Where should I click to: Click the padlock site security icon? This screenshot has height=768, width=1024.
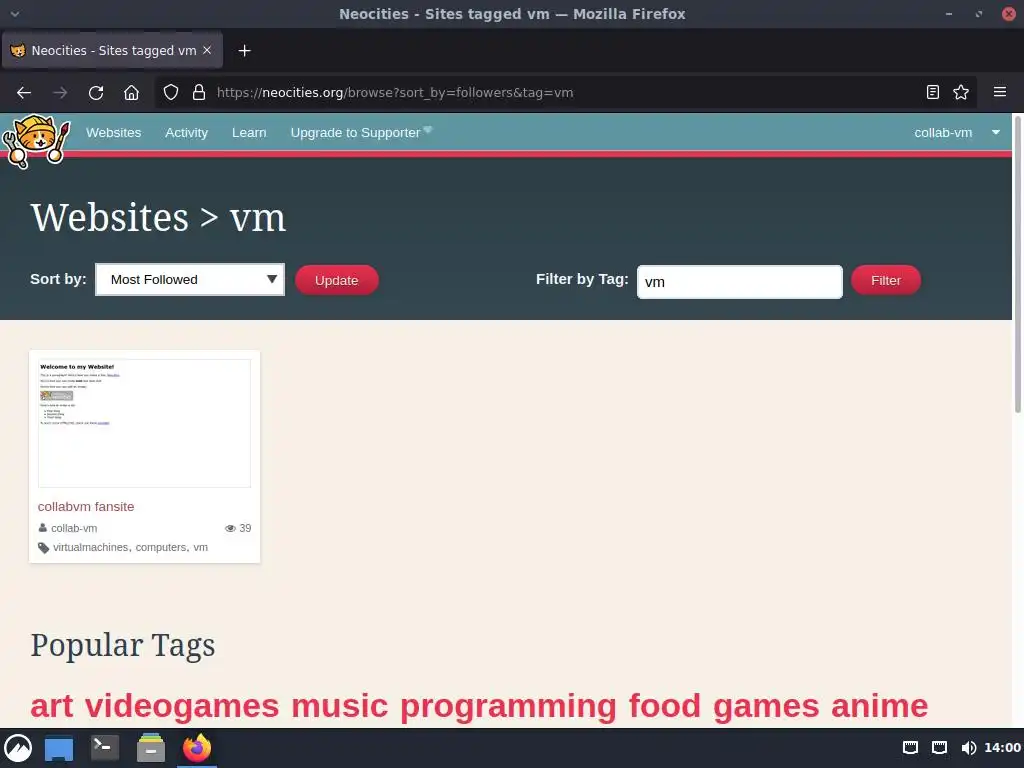point(199,93)
